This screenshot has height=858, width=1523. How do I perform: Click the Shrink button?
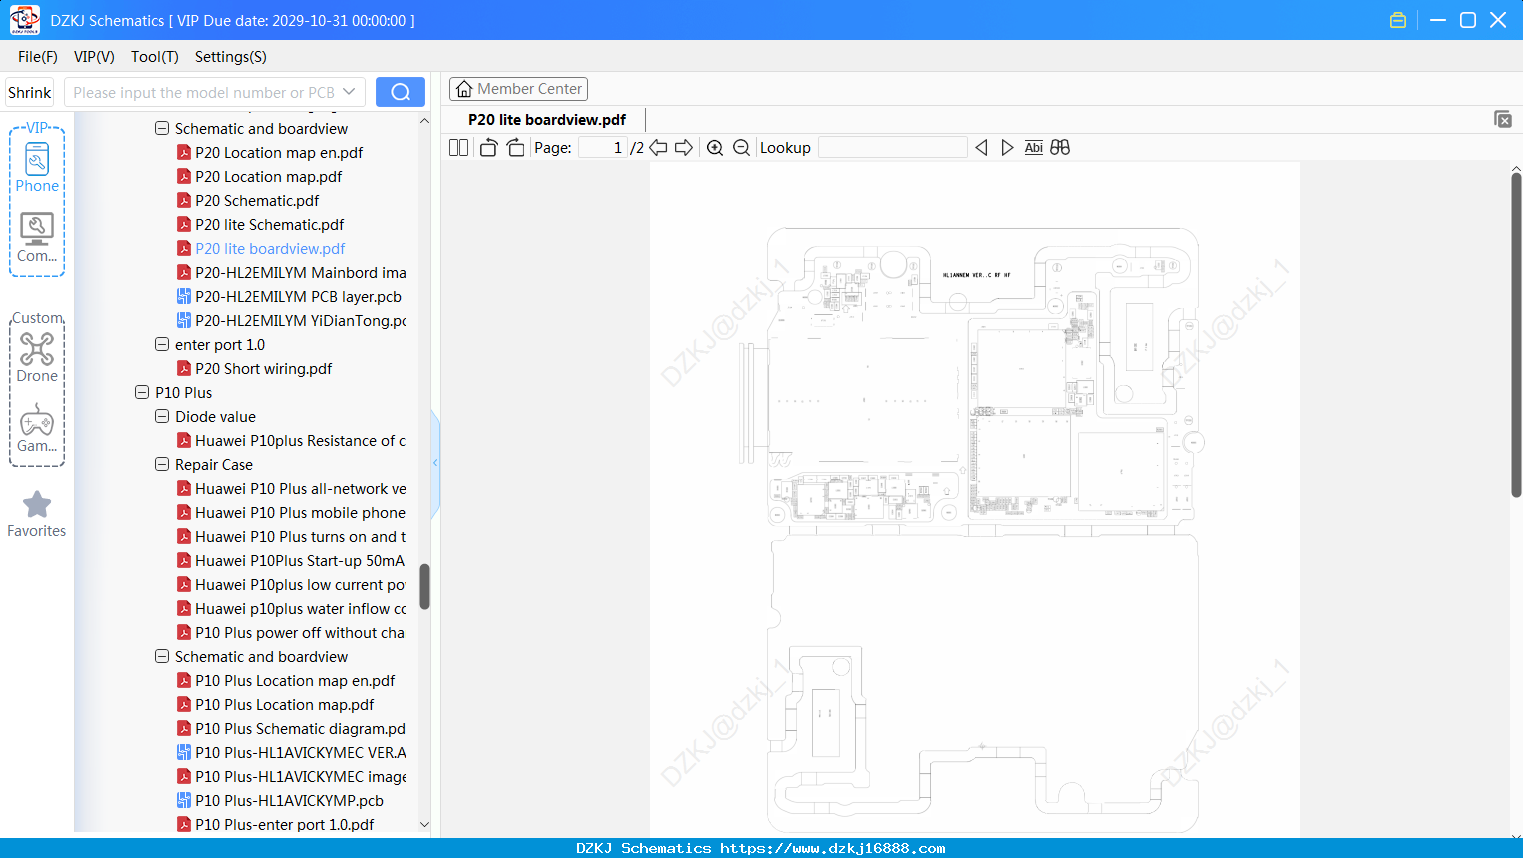(29, 92)
